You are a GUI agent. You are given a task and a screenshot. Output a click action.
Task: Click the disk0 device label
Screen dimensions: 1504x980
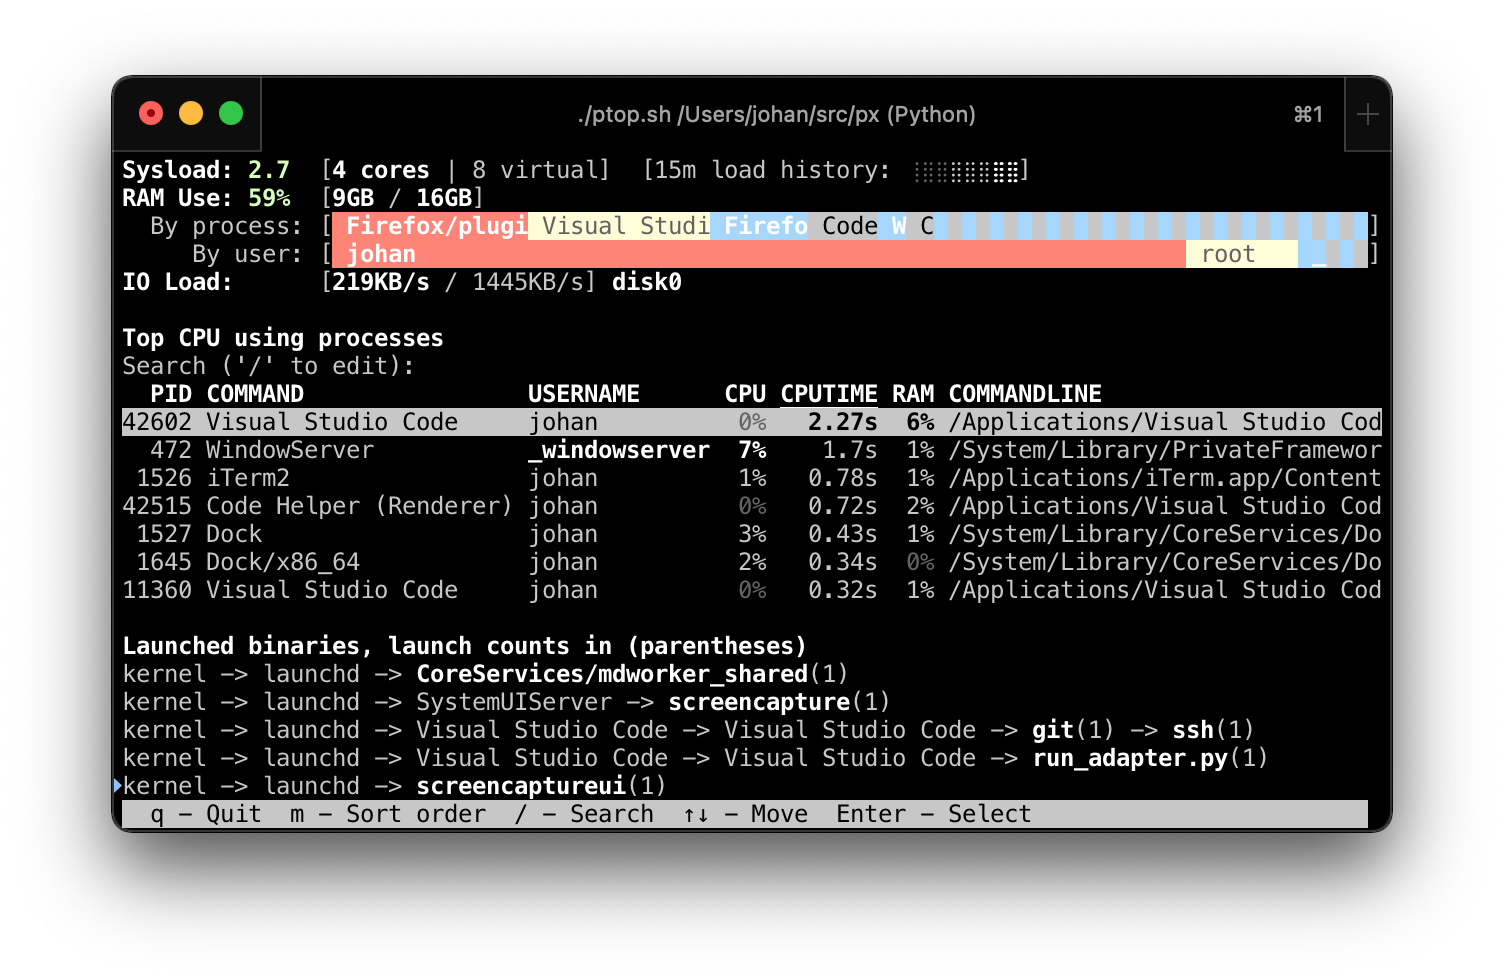coord(647,282)
